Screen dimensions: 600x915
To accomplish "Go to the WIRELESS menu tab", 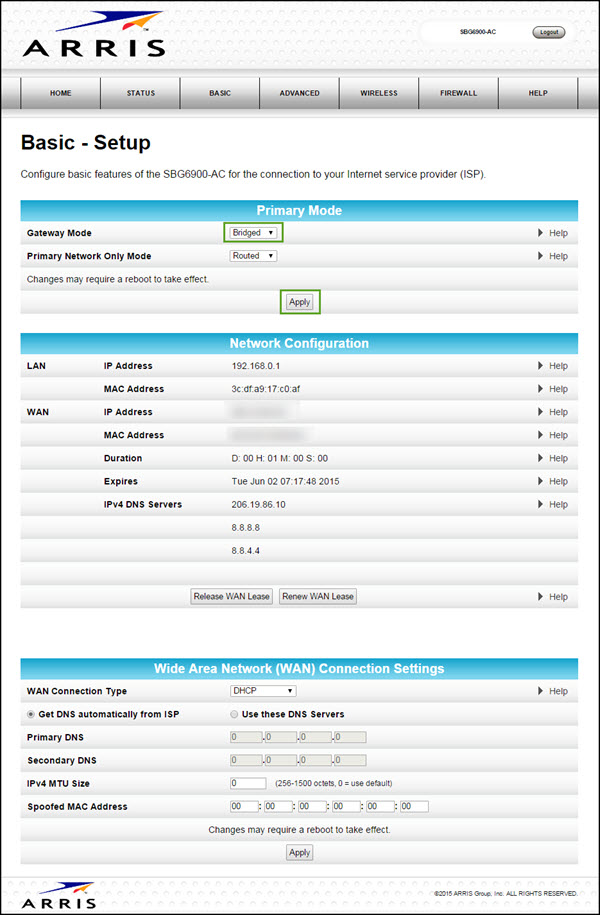I will click(379, 93).
